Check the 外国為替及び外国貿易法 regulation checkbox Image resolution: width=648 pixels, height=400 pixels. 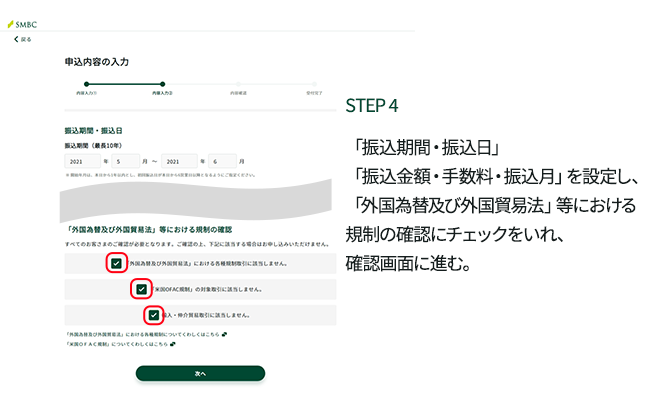[x=116, y=263]
